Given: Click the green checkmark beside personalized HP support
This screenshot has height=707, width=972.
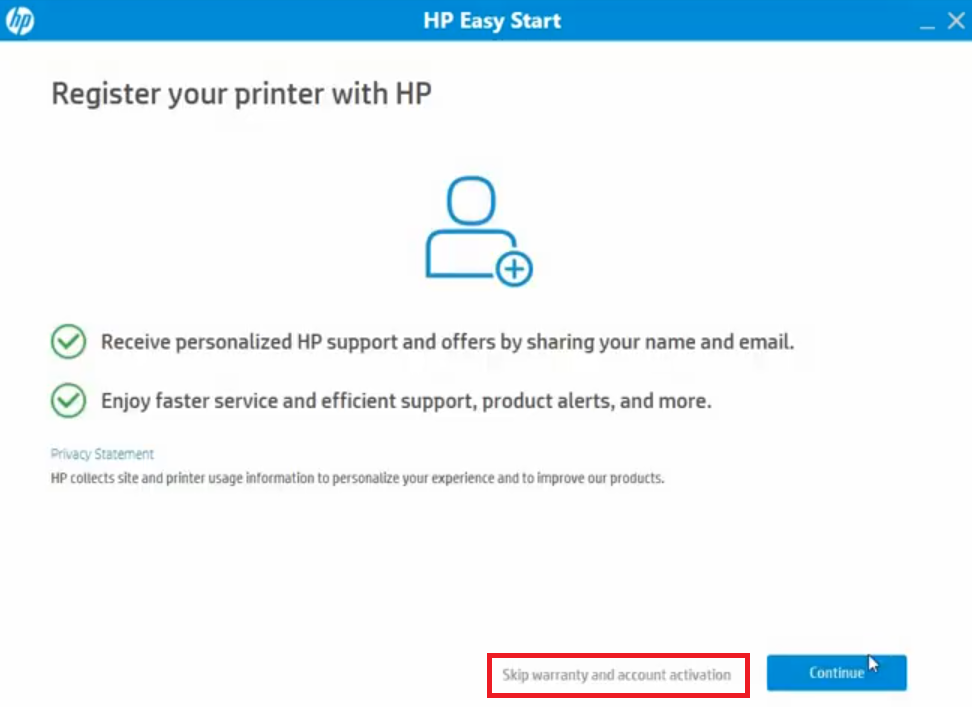Looking at the screenshot, I should (x=68, y=341).
